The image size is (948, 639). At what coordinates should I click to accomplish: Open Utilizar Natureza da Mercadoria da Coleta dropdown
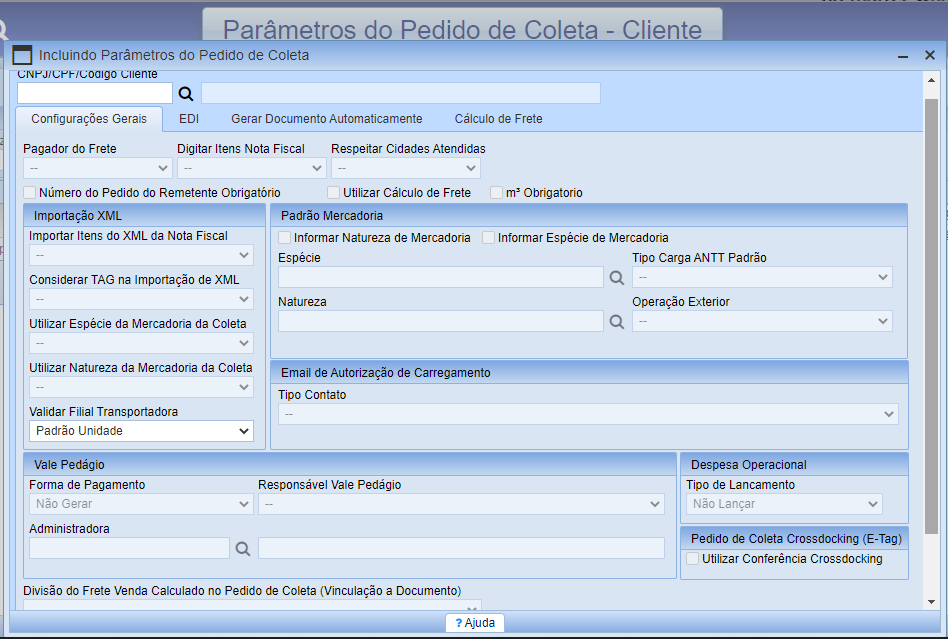click(x=141, y=387)
